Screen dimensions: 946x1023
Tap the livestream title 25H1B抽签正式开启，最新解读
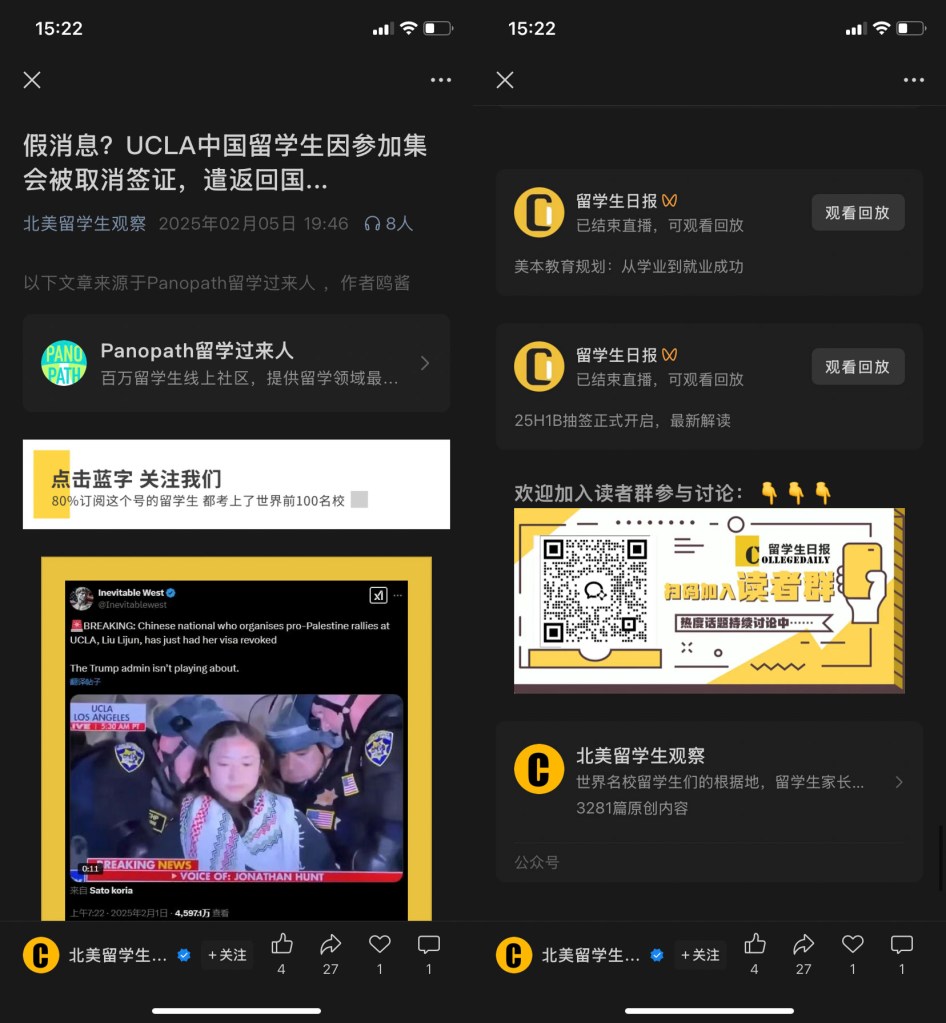pos(622,420)
